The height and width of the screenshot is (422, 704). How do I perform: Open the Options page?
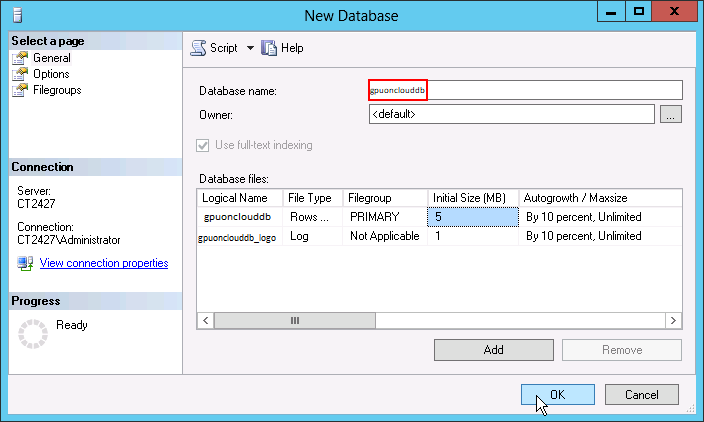51,74
